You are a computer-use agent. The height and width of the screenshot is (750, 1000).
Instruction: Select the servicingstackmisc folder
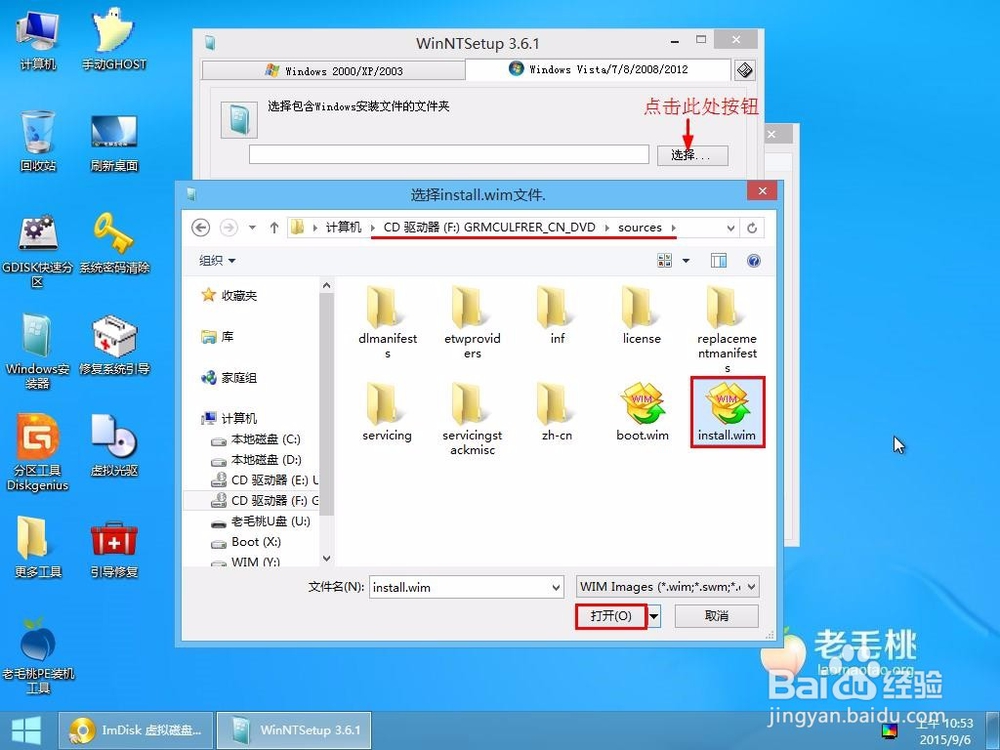(x=472, y=419)
